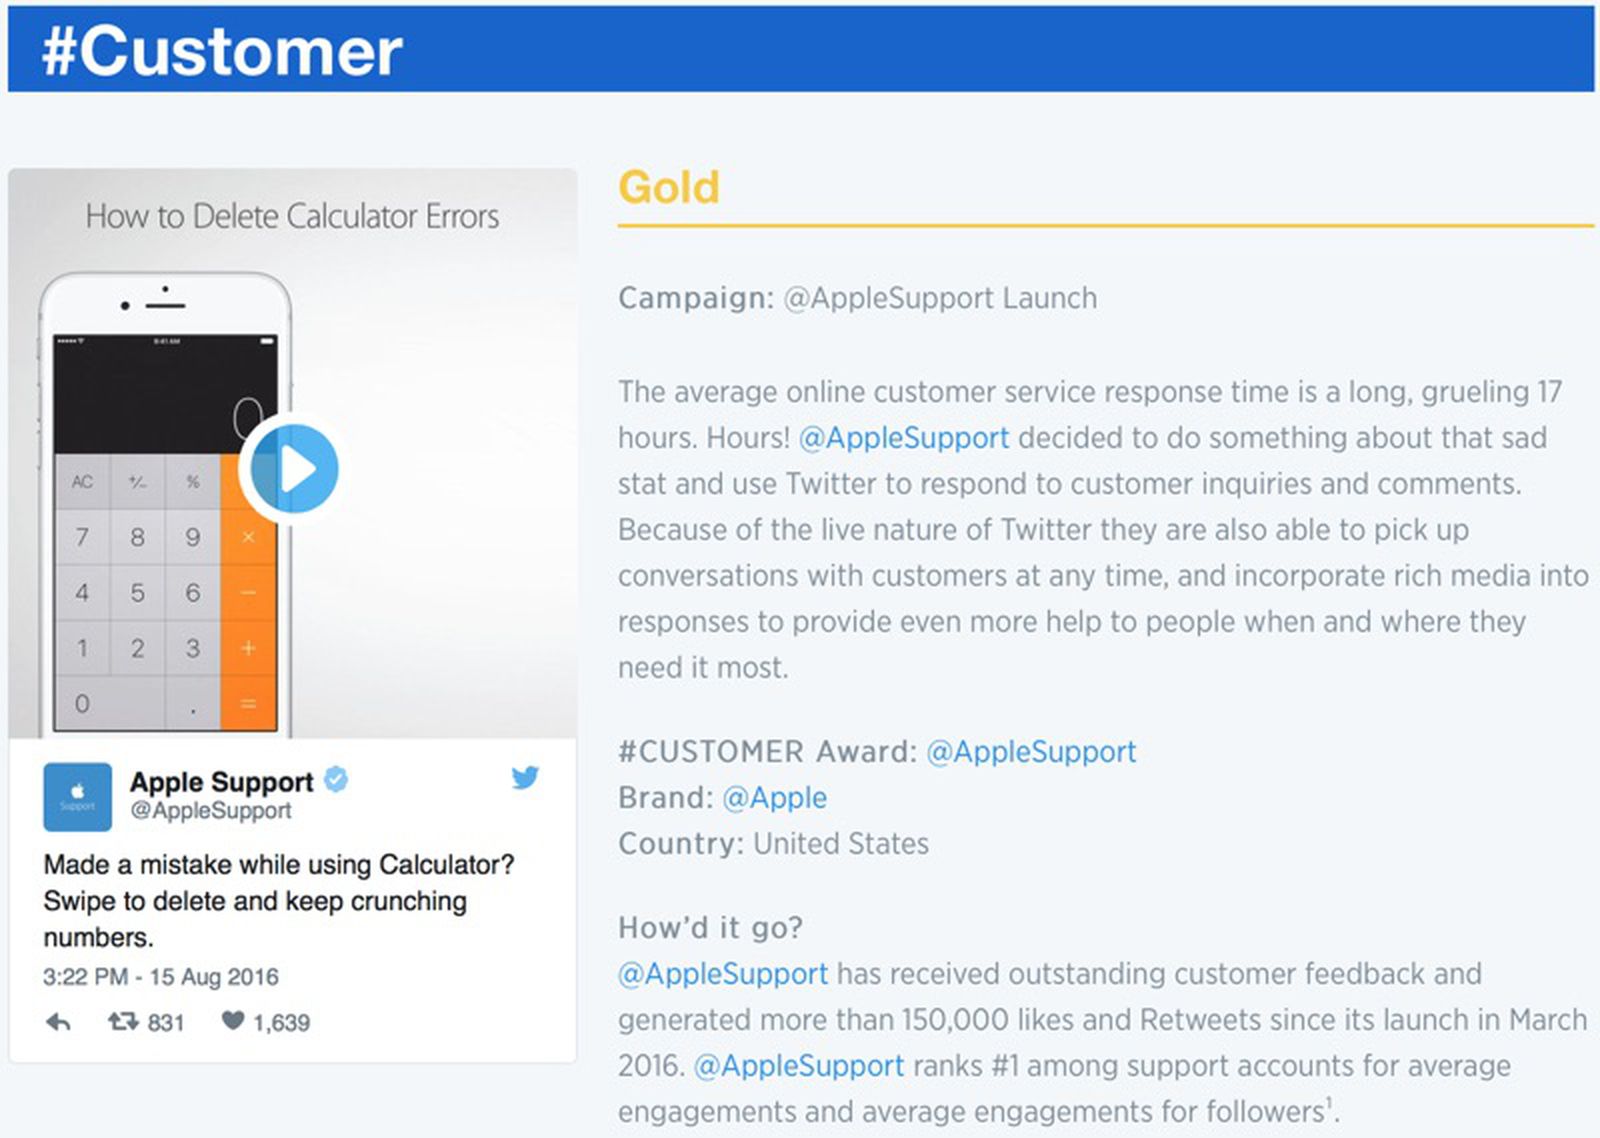Open the tweet timestamp 15 Aug 2016

pyautogui.click(x=160, y=977)
